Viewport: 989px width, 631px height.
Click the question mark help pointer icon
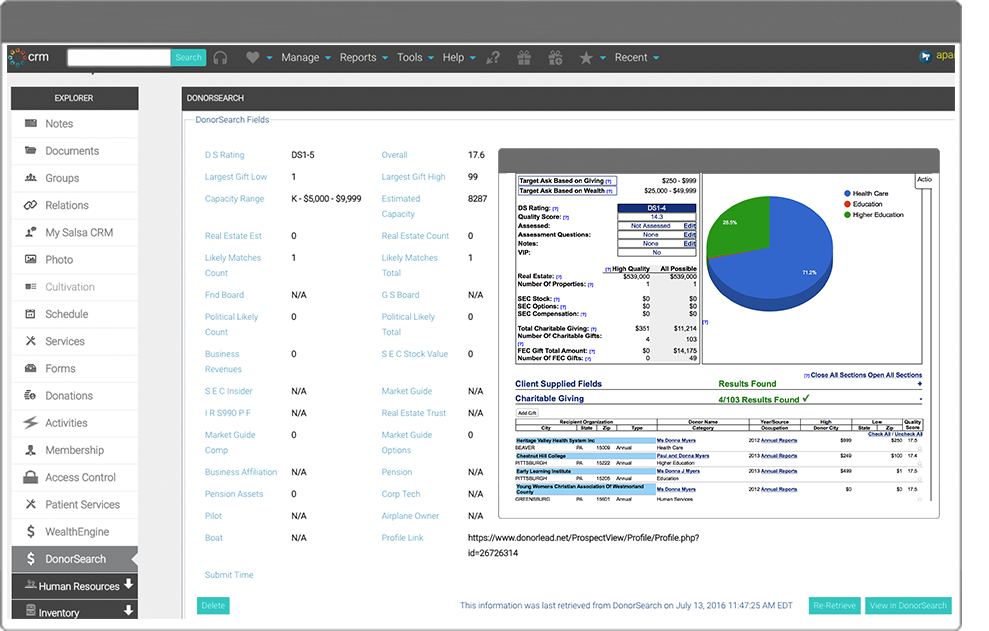[493, 57]
